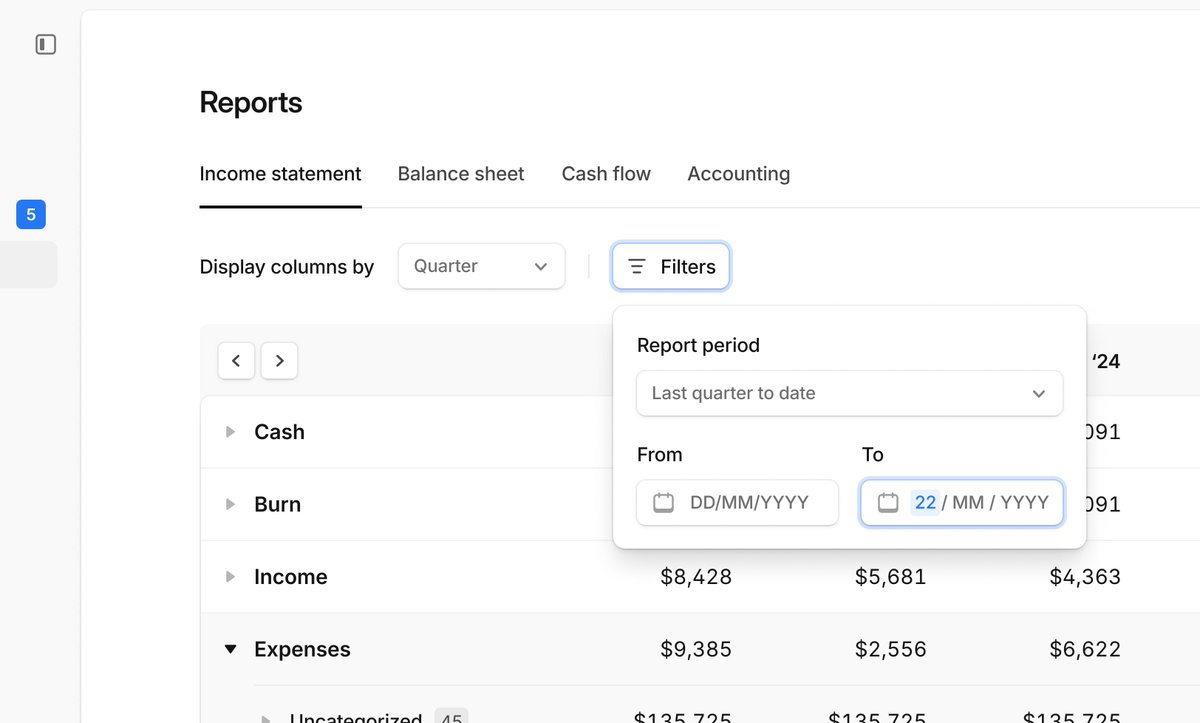
Task: Open the Quarter display columns dropdown
Action: (x=481, y=267)
